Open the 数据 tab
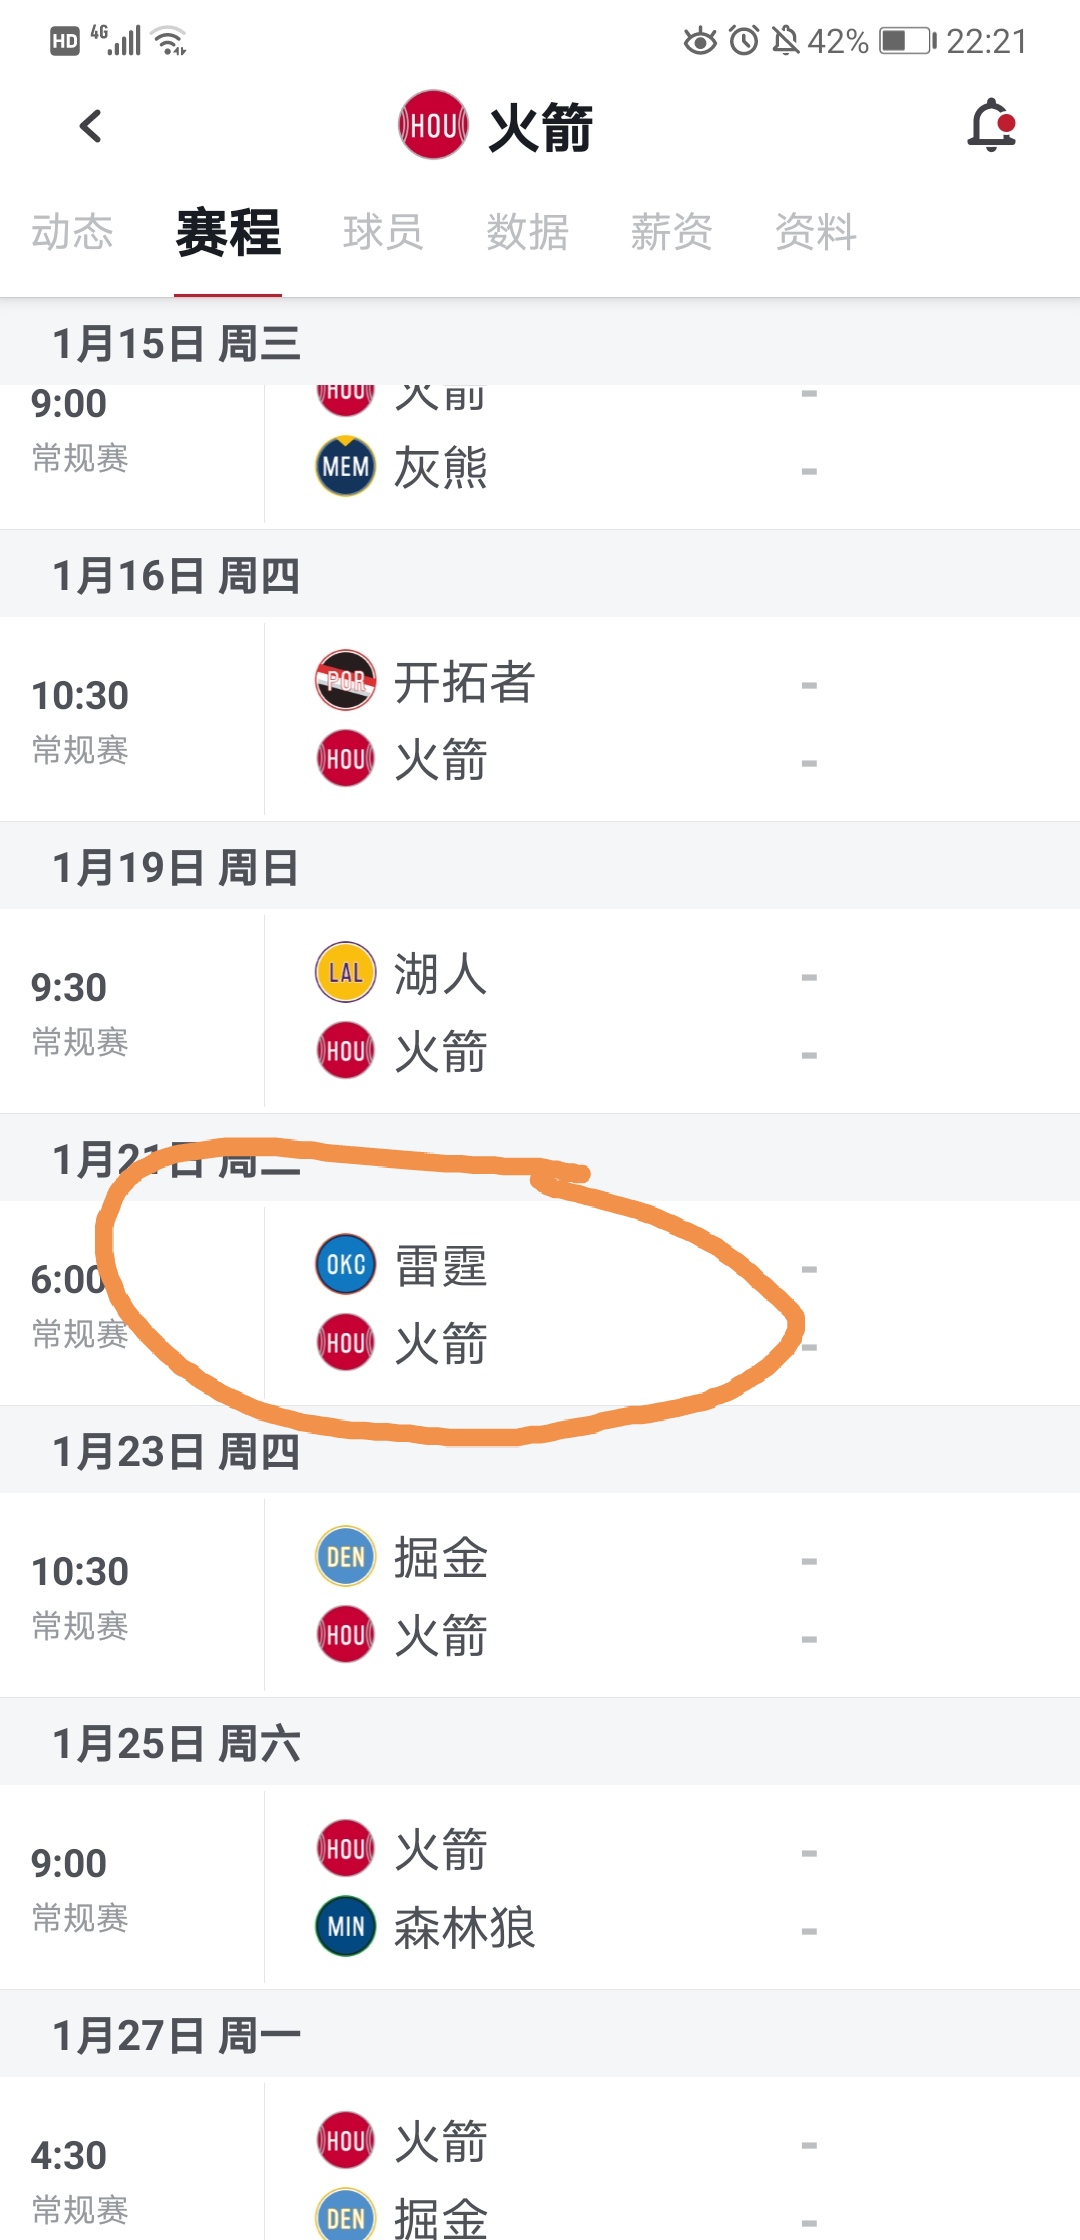 527,232
